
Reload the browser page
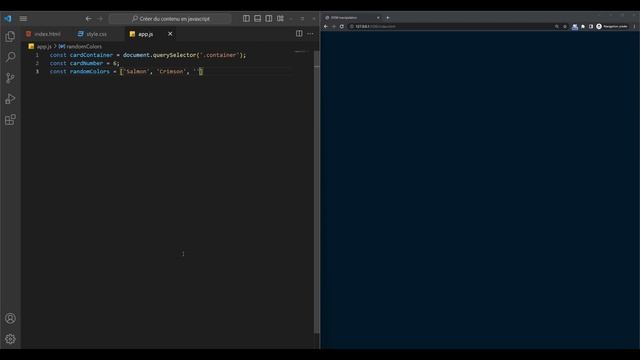click(342, 27)
